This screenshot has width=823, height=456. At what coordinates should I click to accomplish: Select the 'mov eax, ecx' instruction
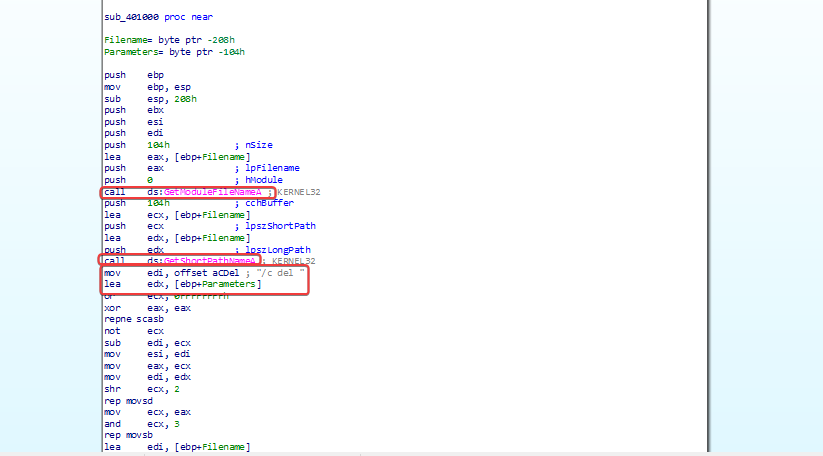[147, 366]
